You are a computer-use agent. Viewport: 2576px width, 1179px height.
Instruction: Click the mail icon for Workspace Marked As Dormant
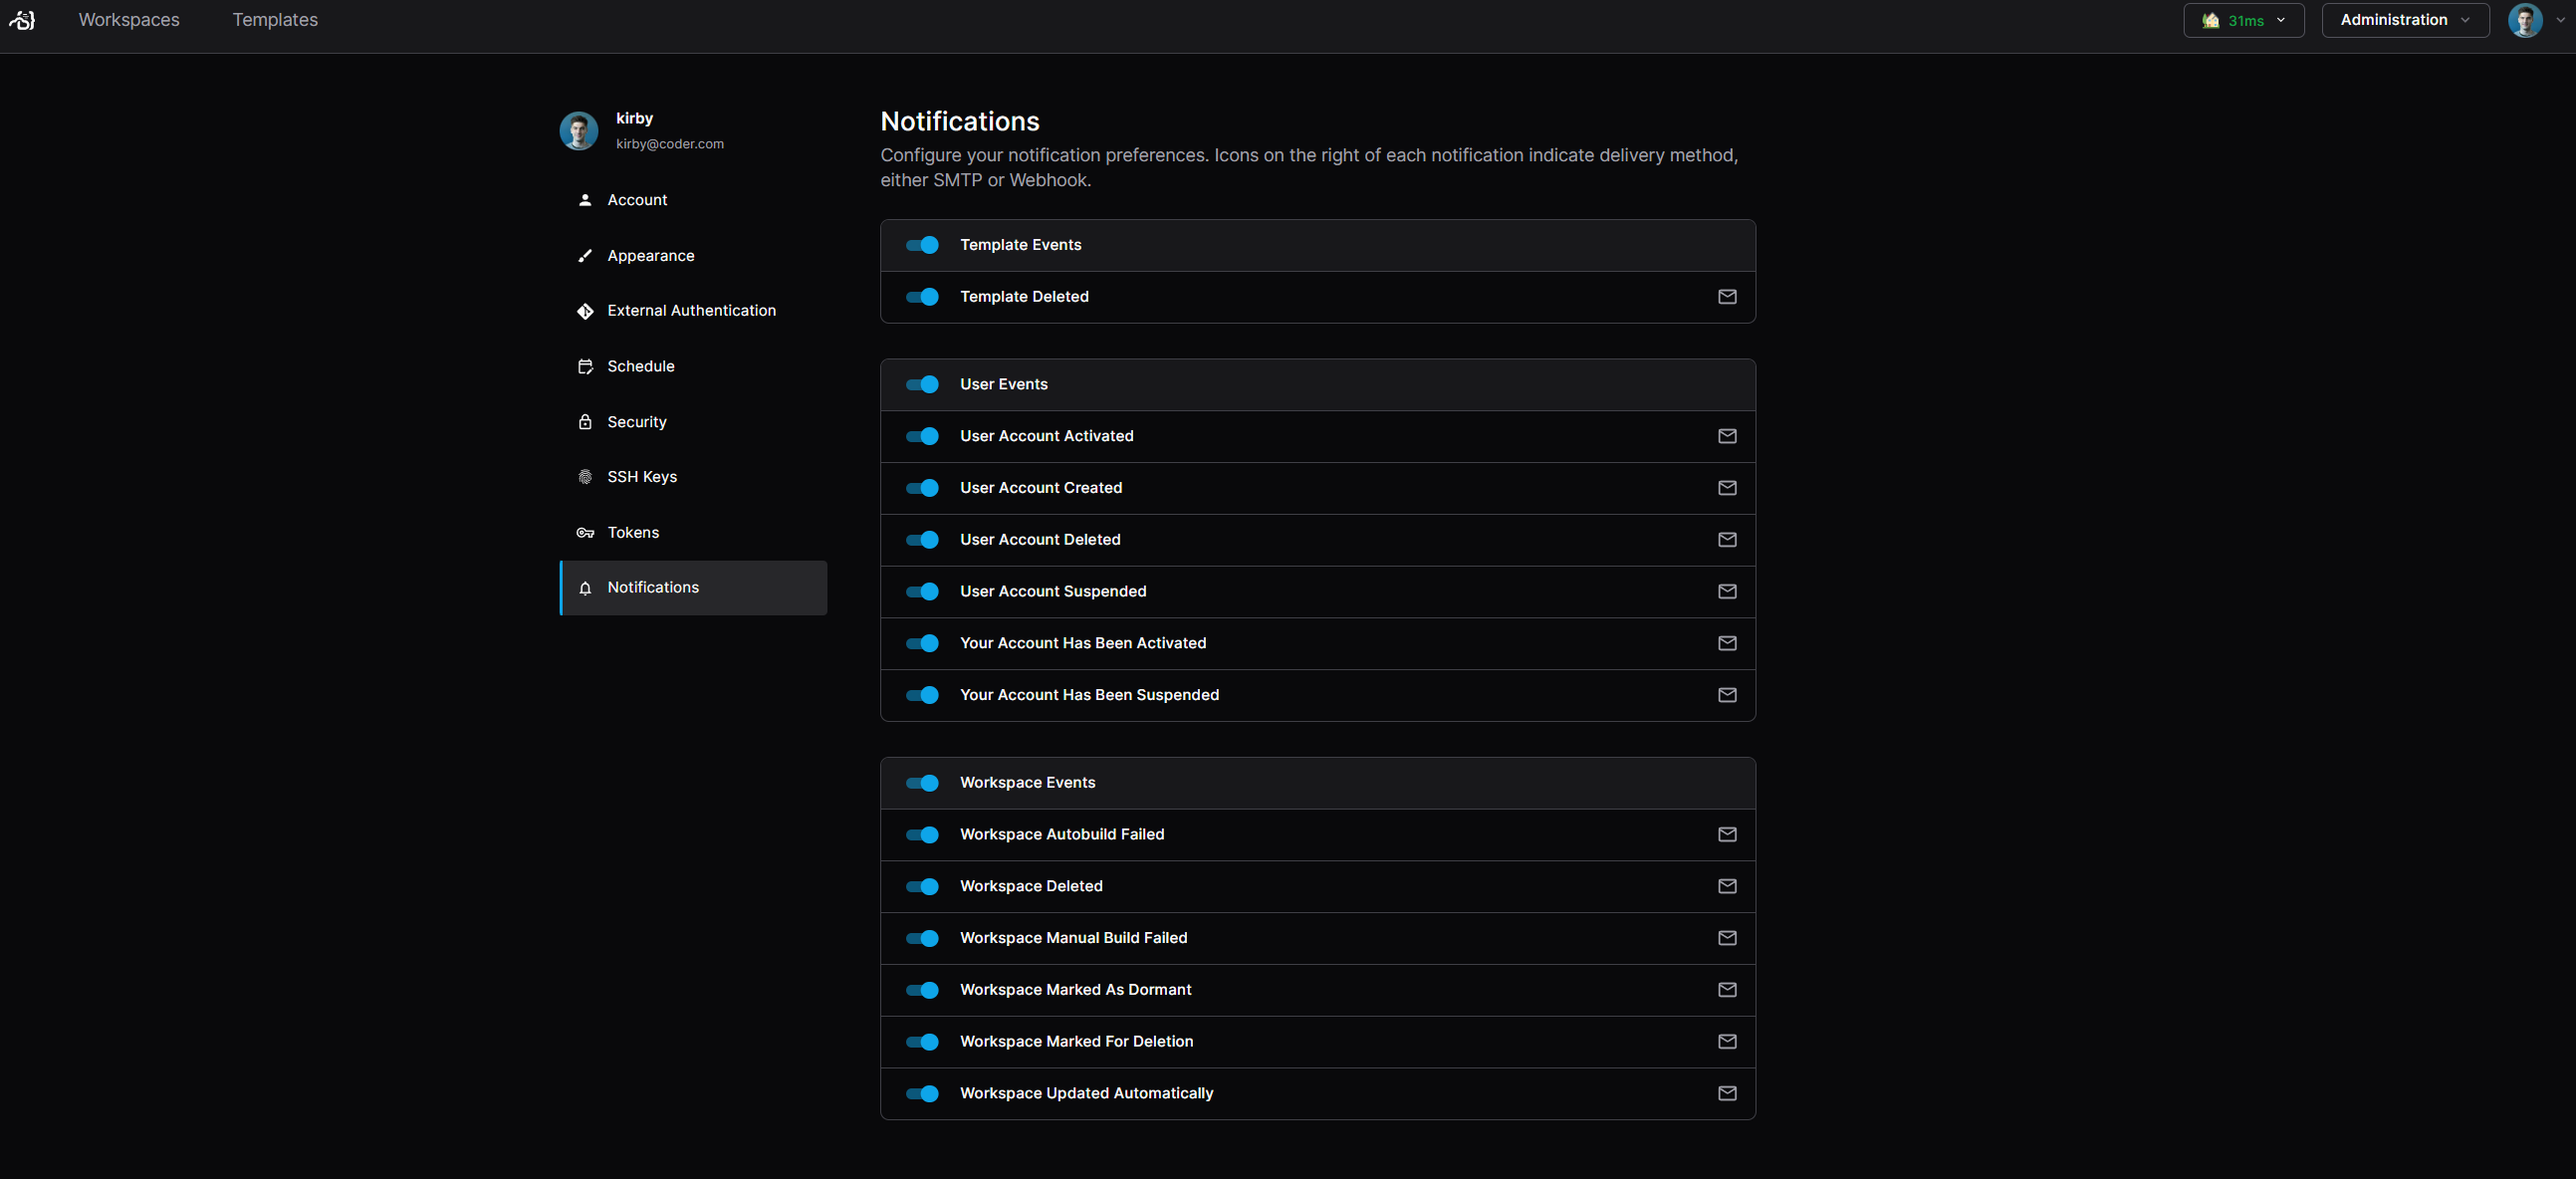click(x=1727, y=990)
